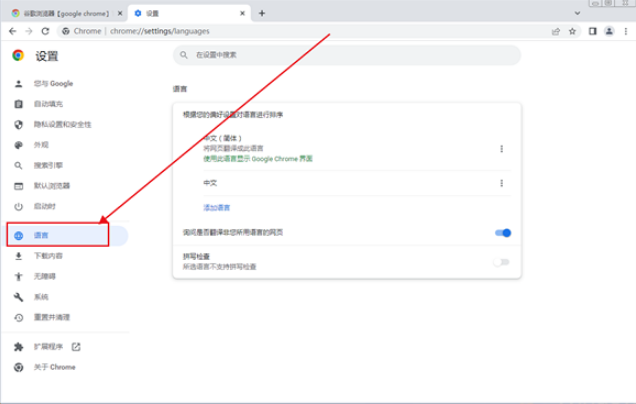This screenshot has width=636, height=404.
Task: Select the Languages (语言) sidebar item
Action: (x=67, y=235)
